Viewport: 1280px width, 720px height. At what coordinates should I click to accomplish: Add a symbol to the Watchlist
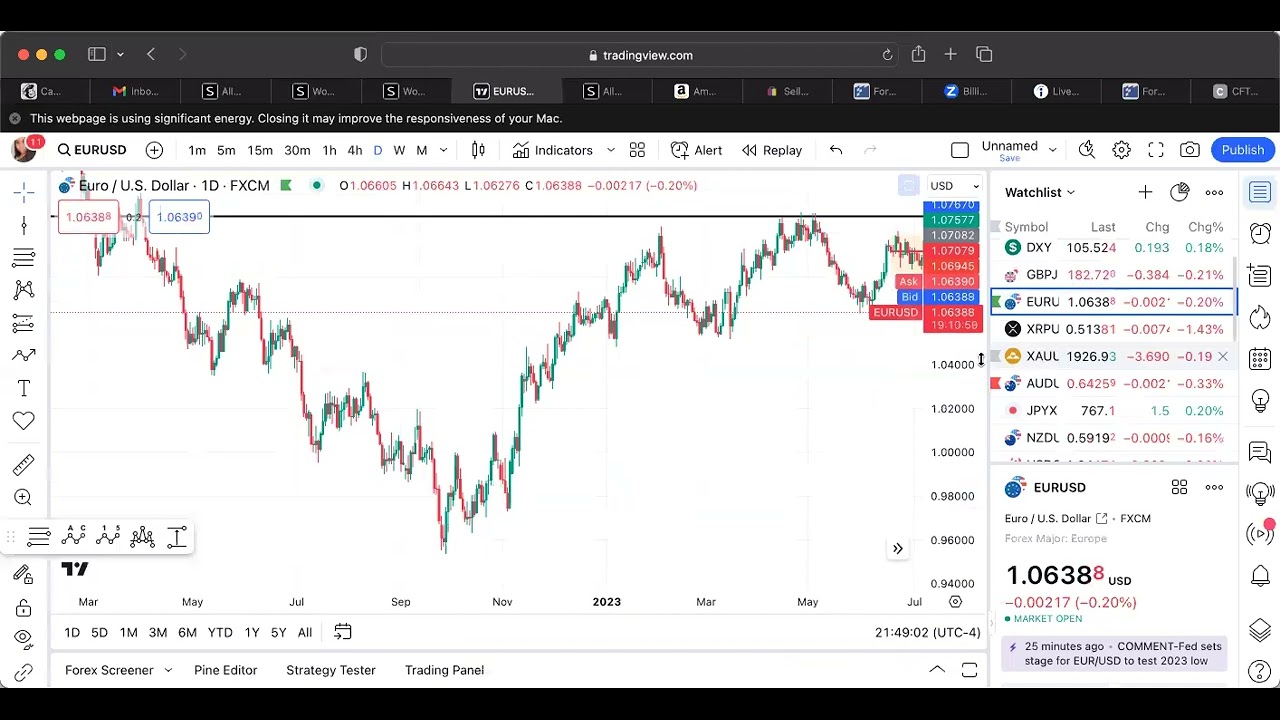[x=1145, y=192]
